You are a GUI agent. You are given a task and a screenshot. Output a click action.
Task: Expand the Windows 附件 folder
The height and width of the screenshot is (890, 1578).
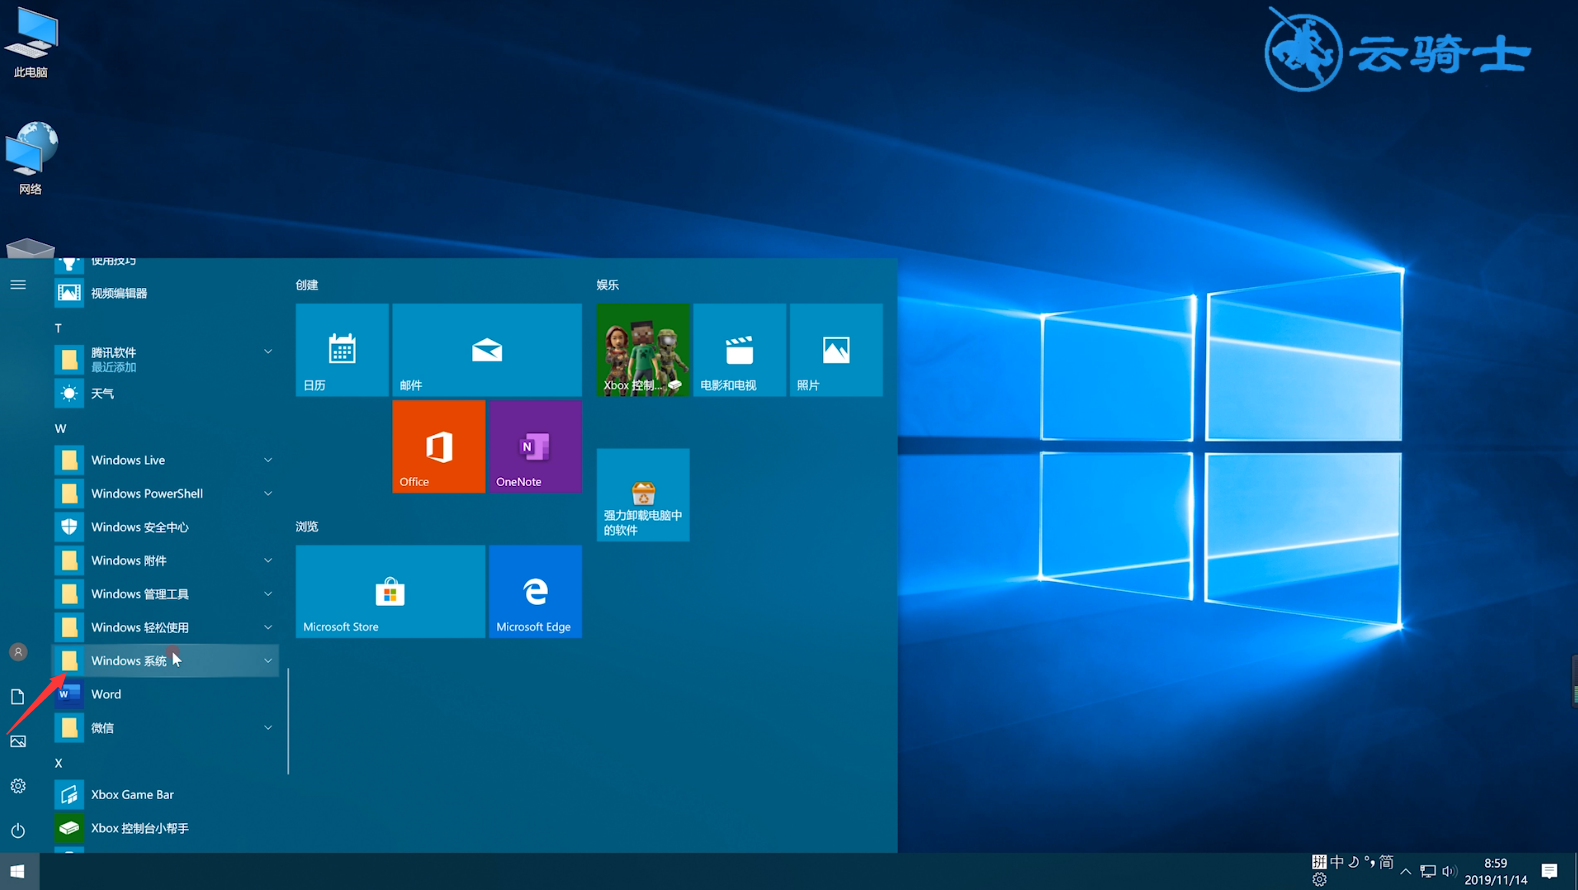[x=165, y=561]
